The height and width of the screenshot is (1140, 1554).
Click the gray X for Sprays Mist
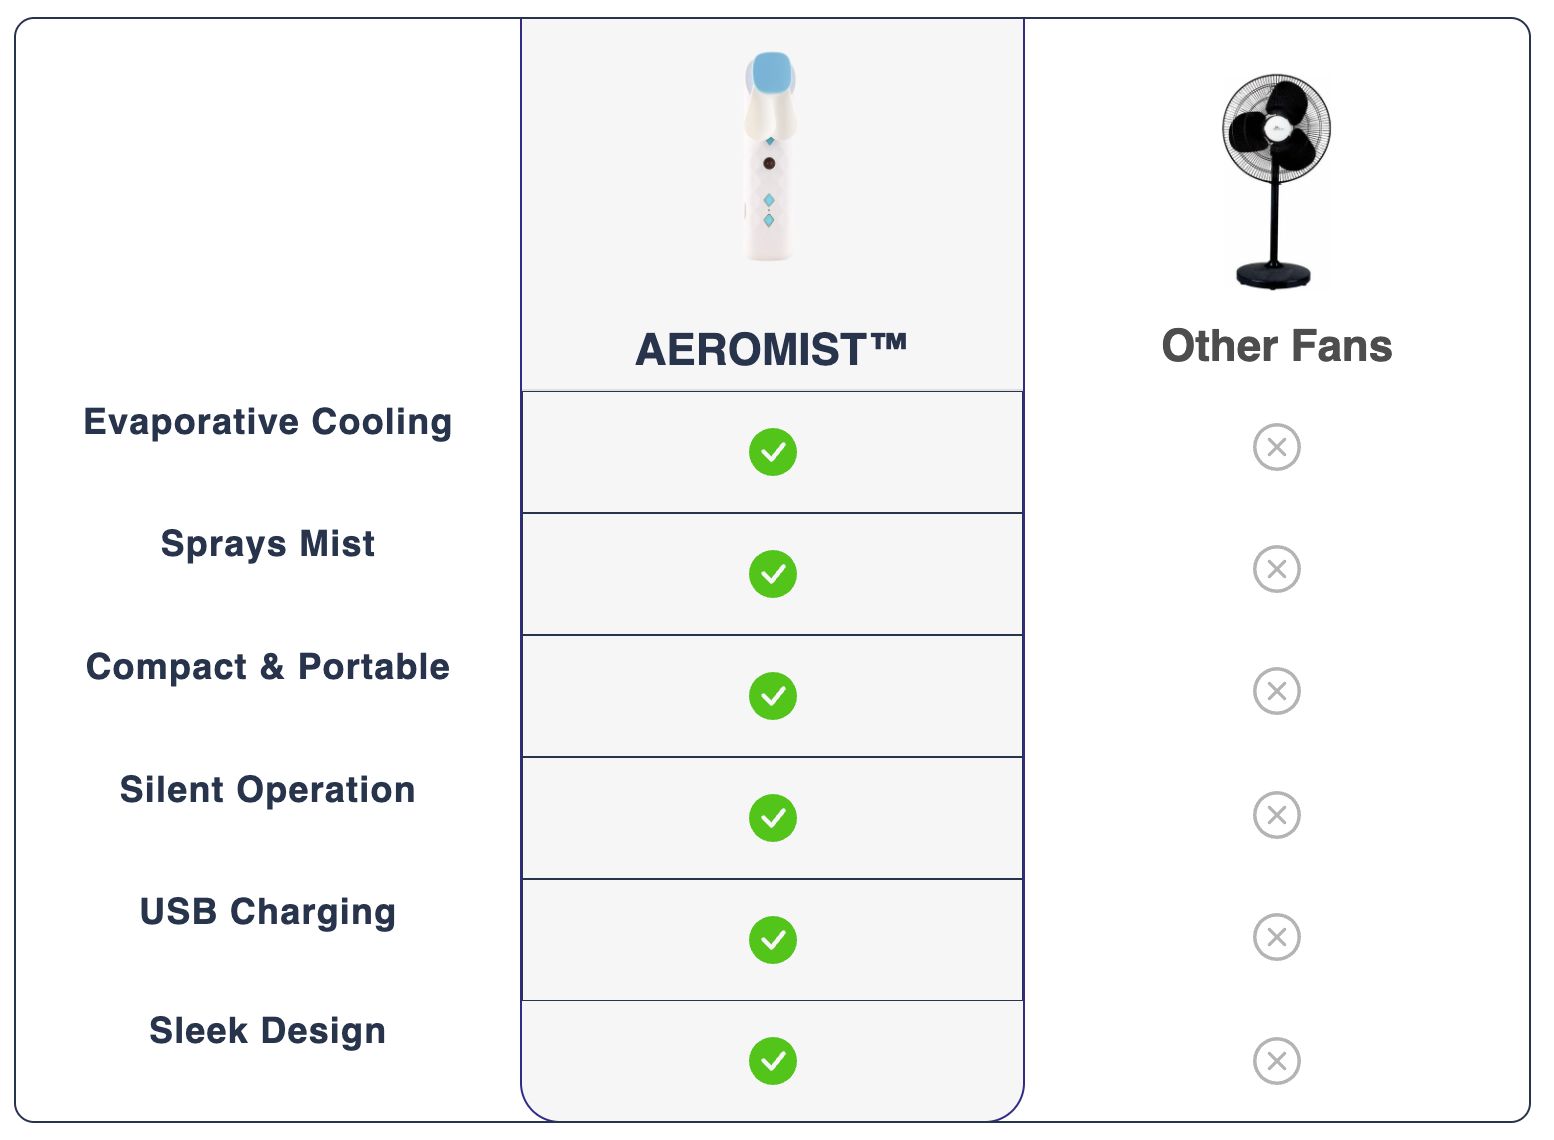pyautogui.click(x=1277, y=569)
